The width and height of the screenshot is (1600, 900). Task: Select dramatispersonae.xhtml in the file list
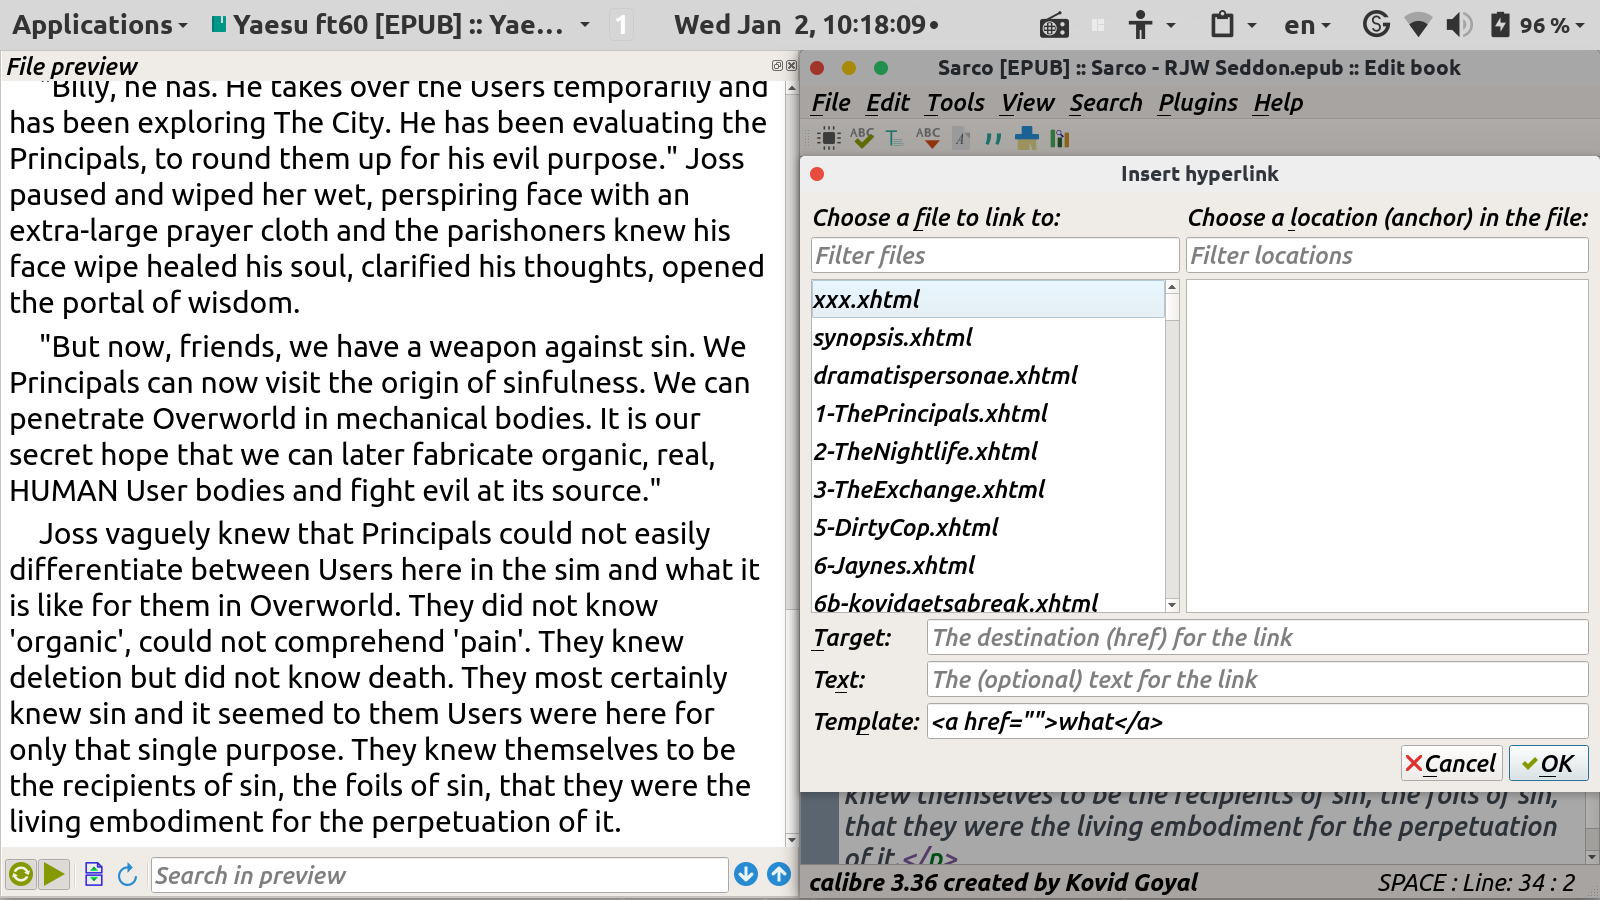coord(988,375)
